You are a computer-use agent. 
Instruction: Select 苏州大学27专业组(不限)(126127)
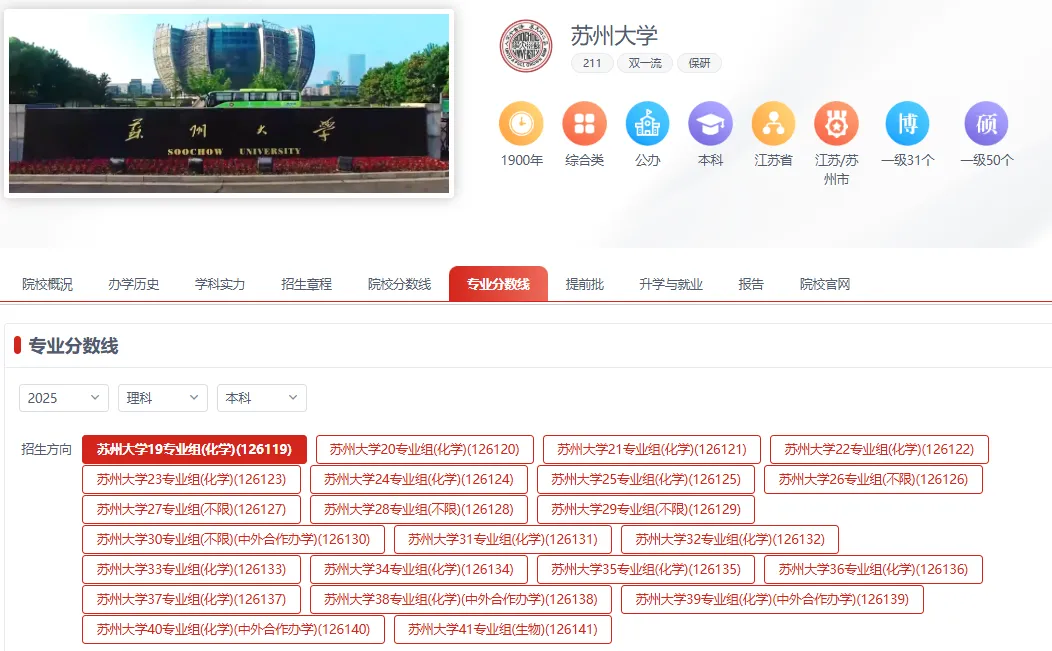[191, 509]
